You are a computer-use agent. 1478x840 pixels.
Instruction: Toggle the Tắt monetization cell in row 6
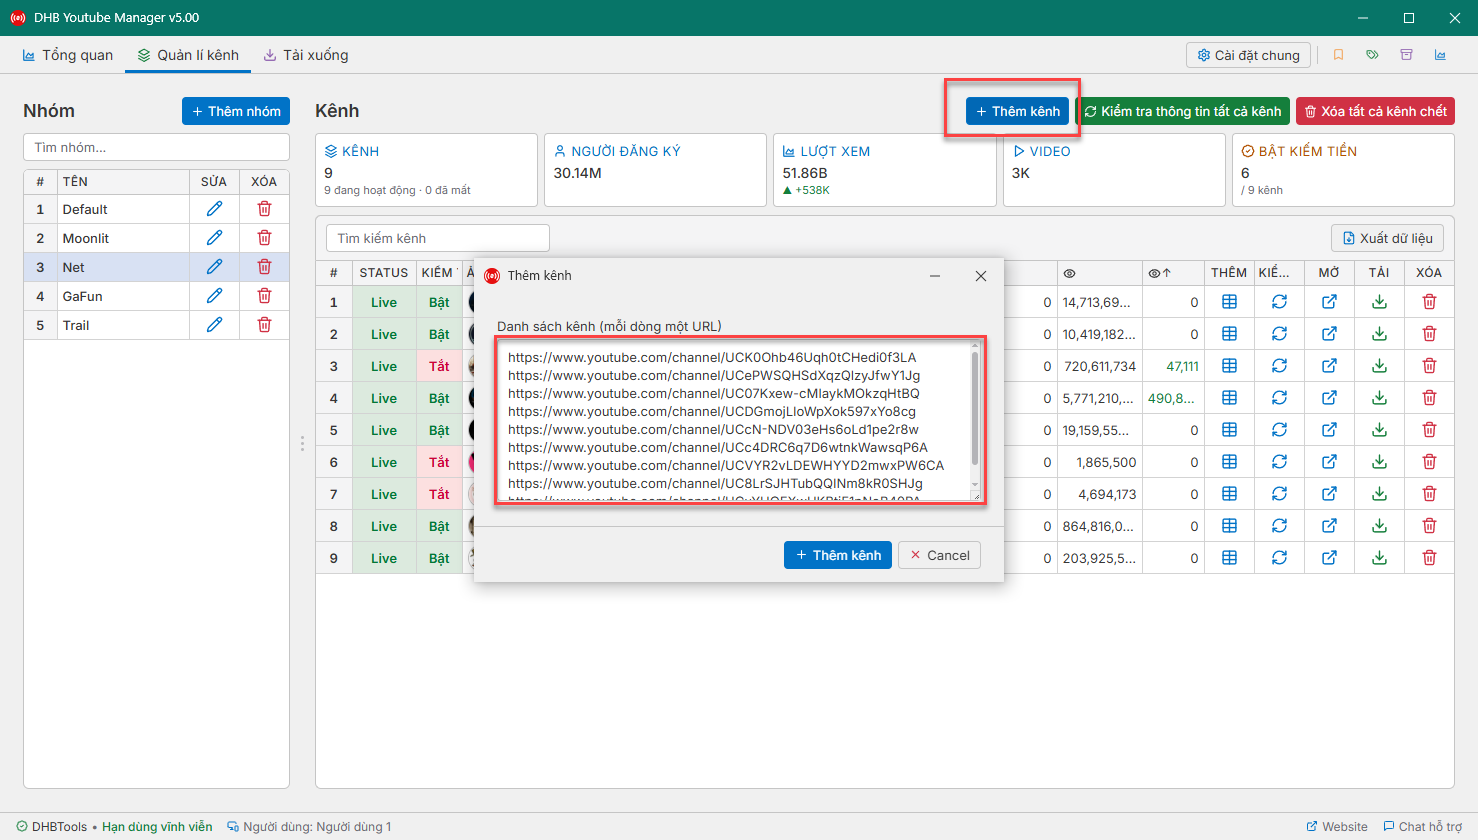439,462
